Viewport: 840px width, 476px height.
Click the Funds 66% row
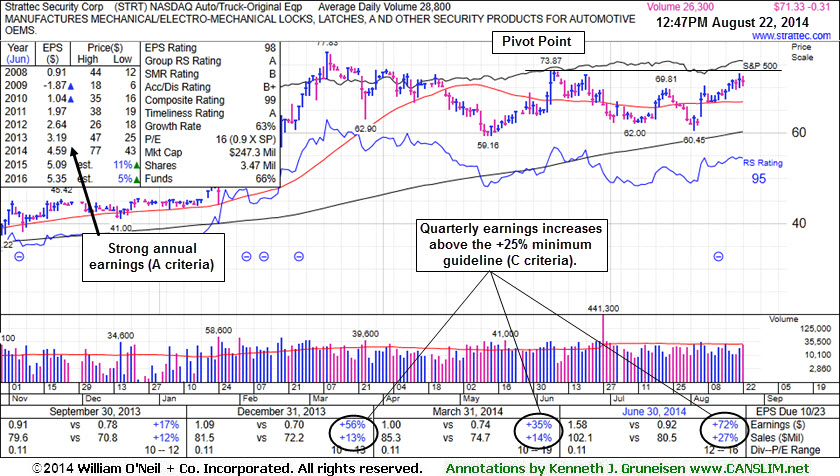tap(210, 179)
